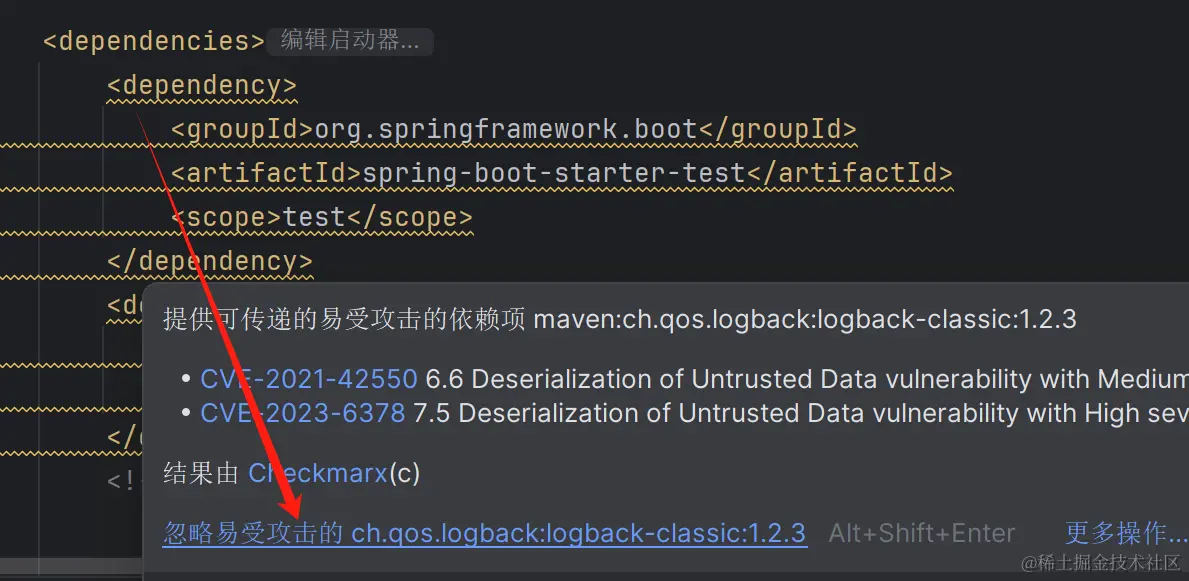Click the 忽略易受攻击的 logback-classic:1.2.3 action link
This screenshot has width=1189, height=581.
pyautogui.click(x=484, y=533)
